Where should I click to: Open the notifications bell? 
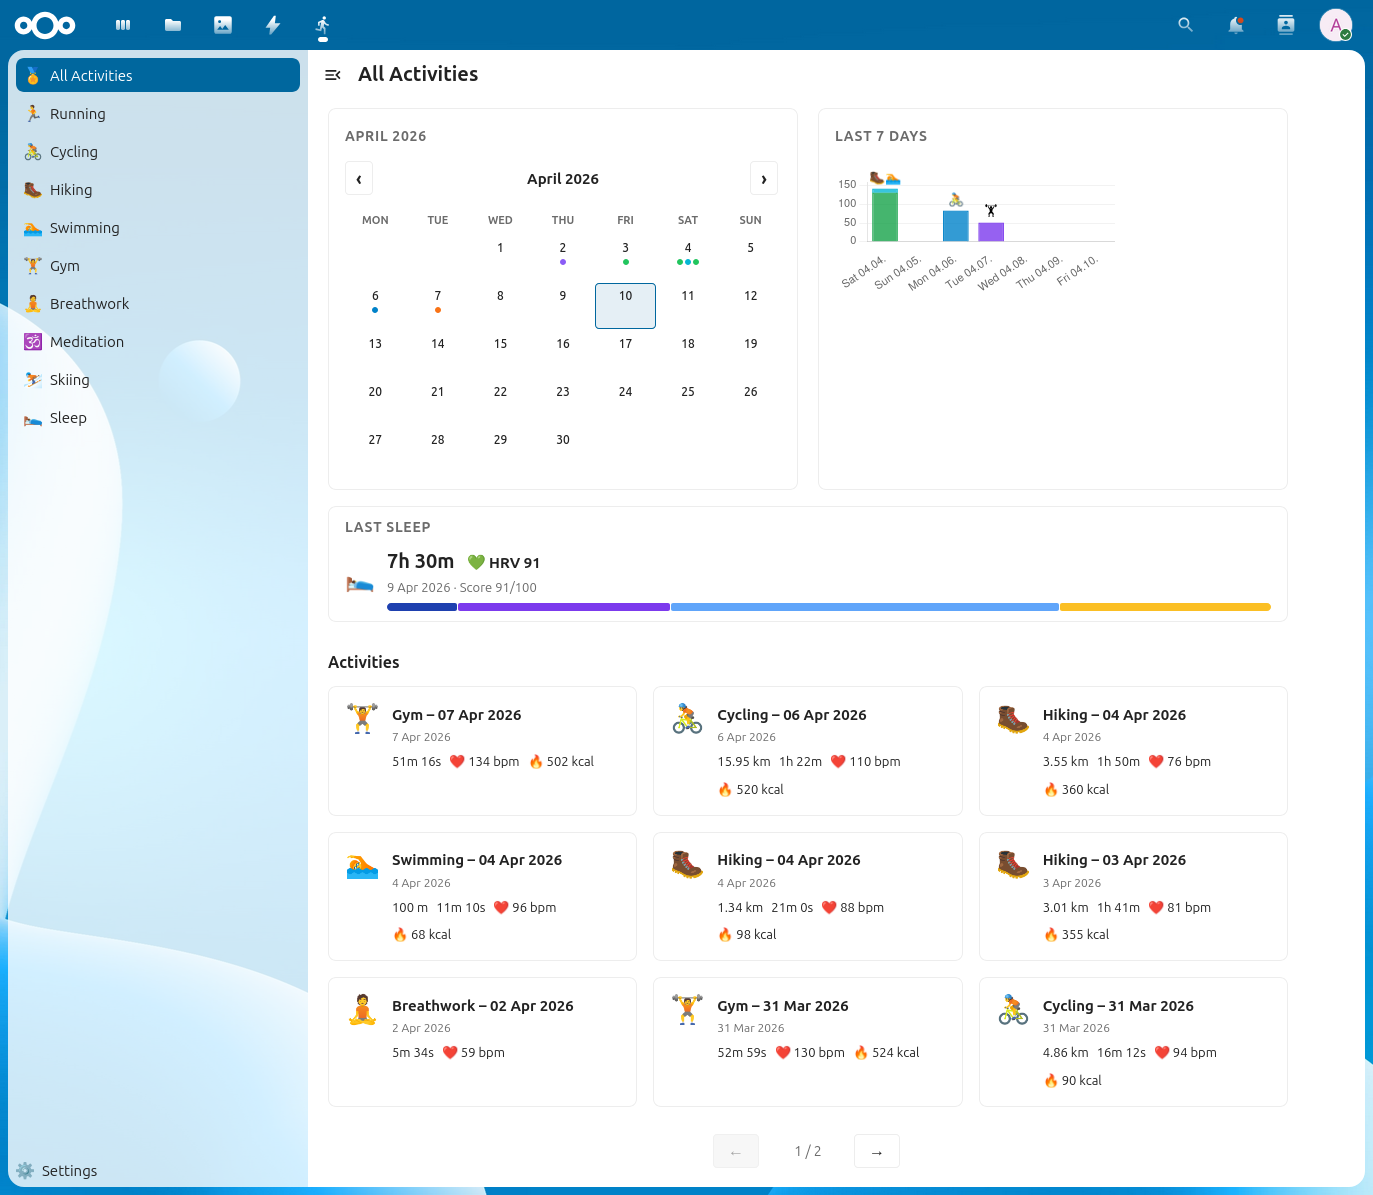pyautogui.click(x=1235, y=24)
